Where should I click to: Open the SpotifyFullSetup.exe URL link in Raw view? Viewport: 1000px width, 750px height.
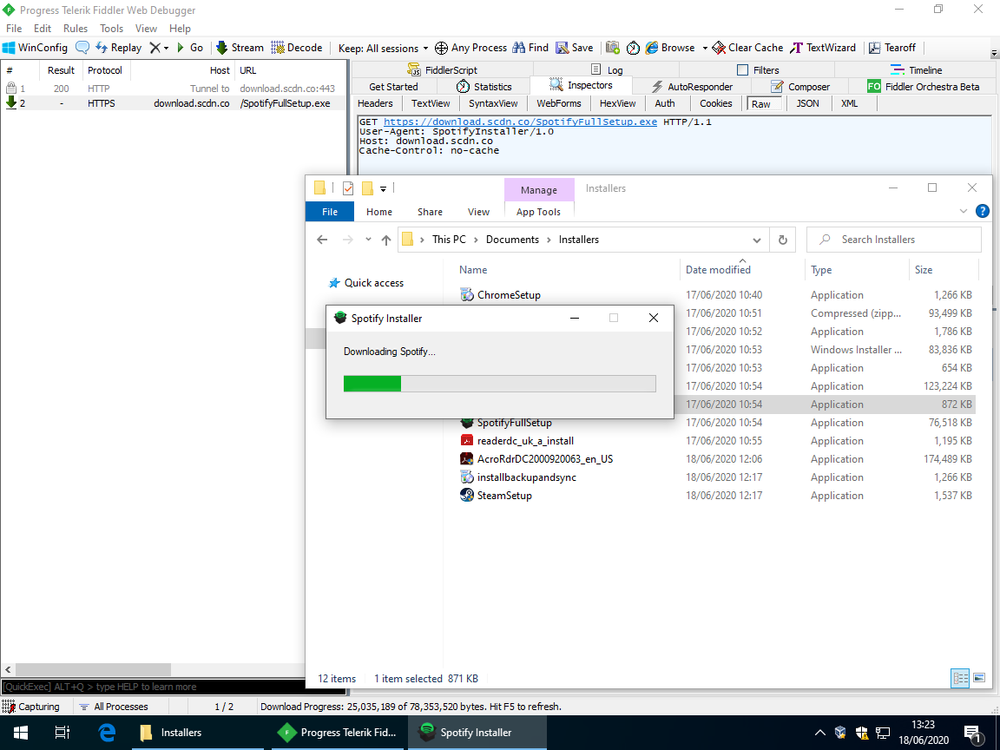point(520,121)
